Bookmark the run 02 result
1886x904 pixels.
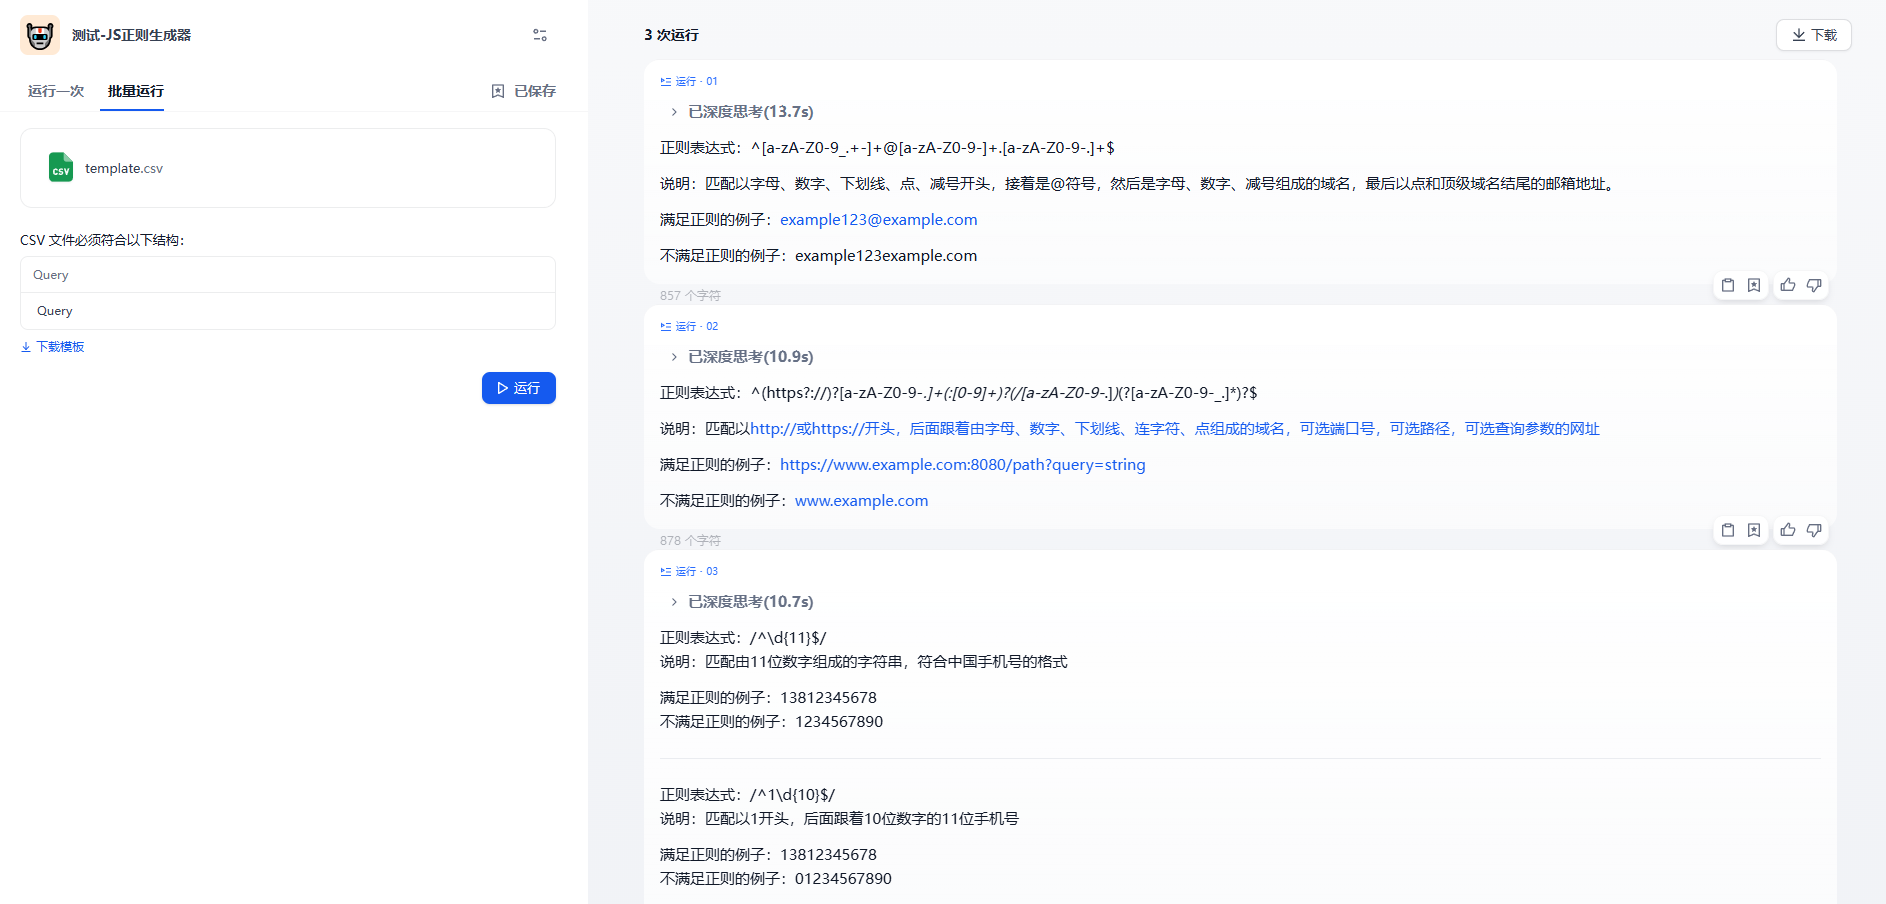[1754, 530]
